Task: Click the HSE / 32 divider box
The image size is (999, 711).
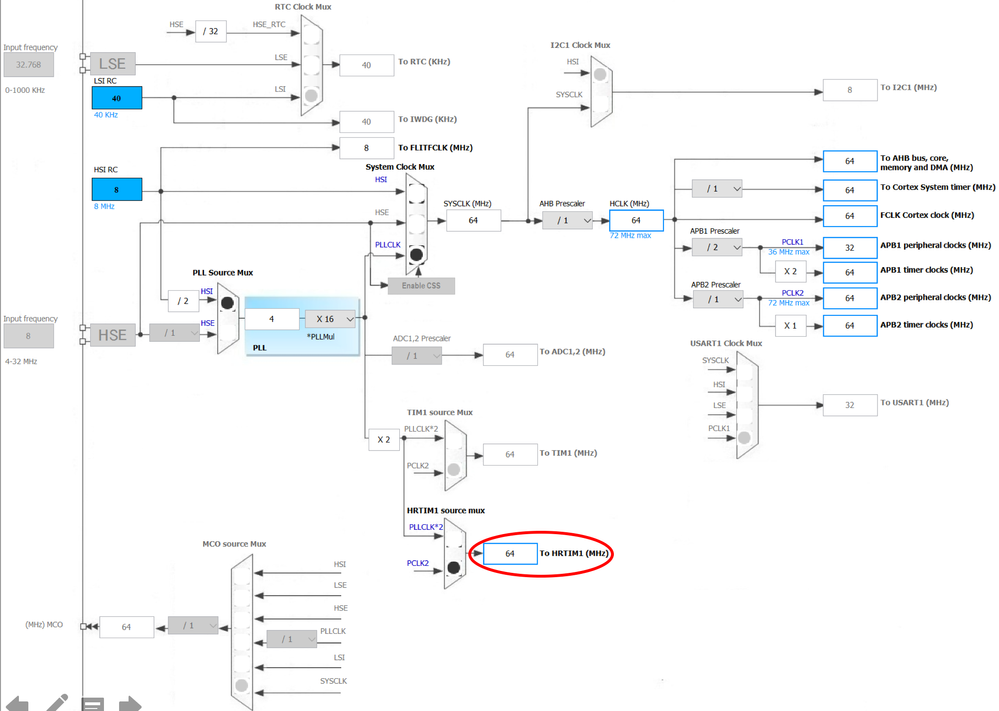Action: (x=211, y=31)
